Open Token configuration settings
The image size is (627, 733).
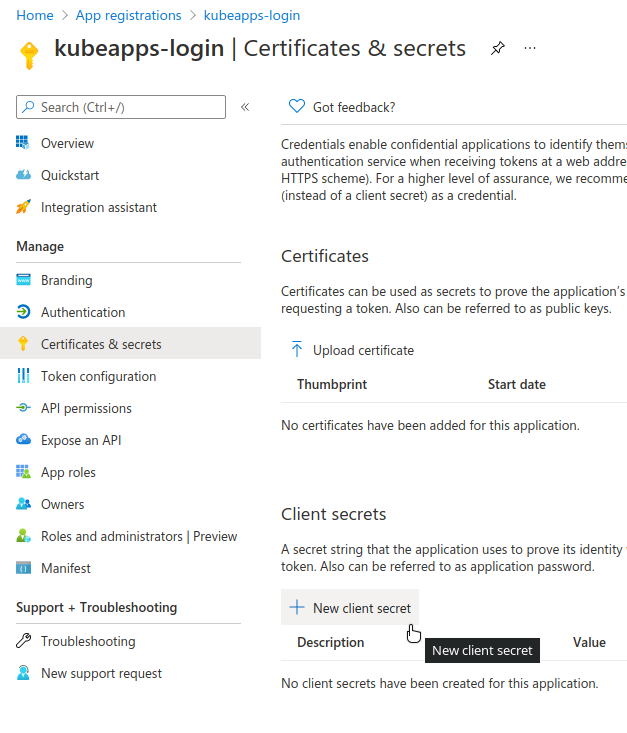(x=98, y=376)
